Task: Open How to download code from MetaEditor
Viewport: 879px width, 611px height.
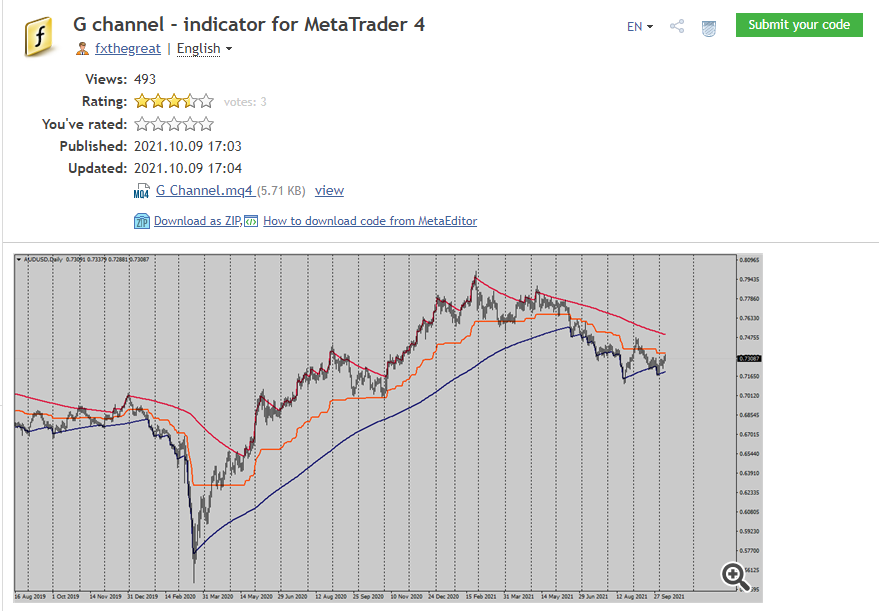Action: (370, 221)
